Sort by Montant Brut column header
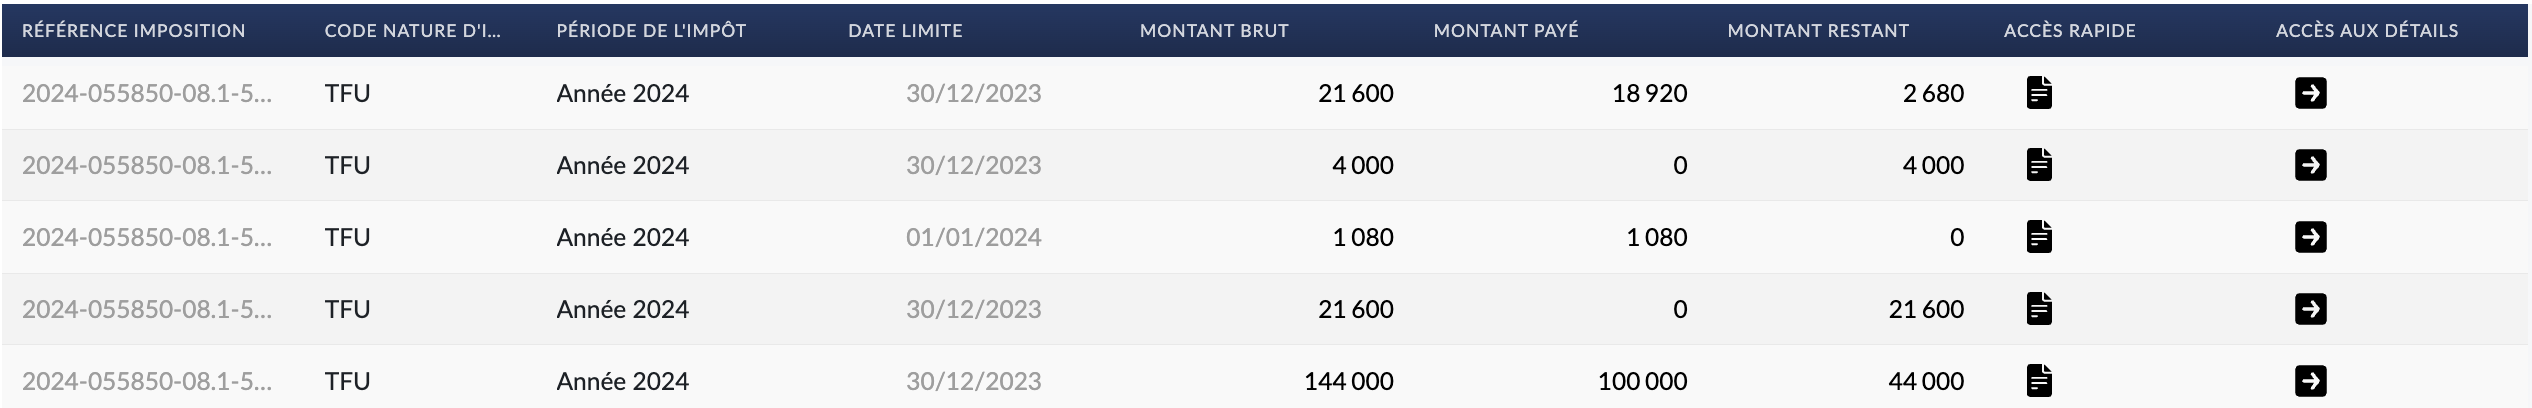This screenshot has width=2532, height=408. pos(1214,31)
